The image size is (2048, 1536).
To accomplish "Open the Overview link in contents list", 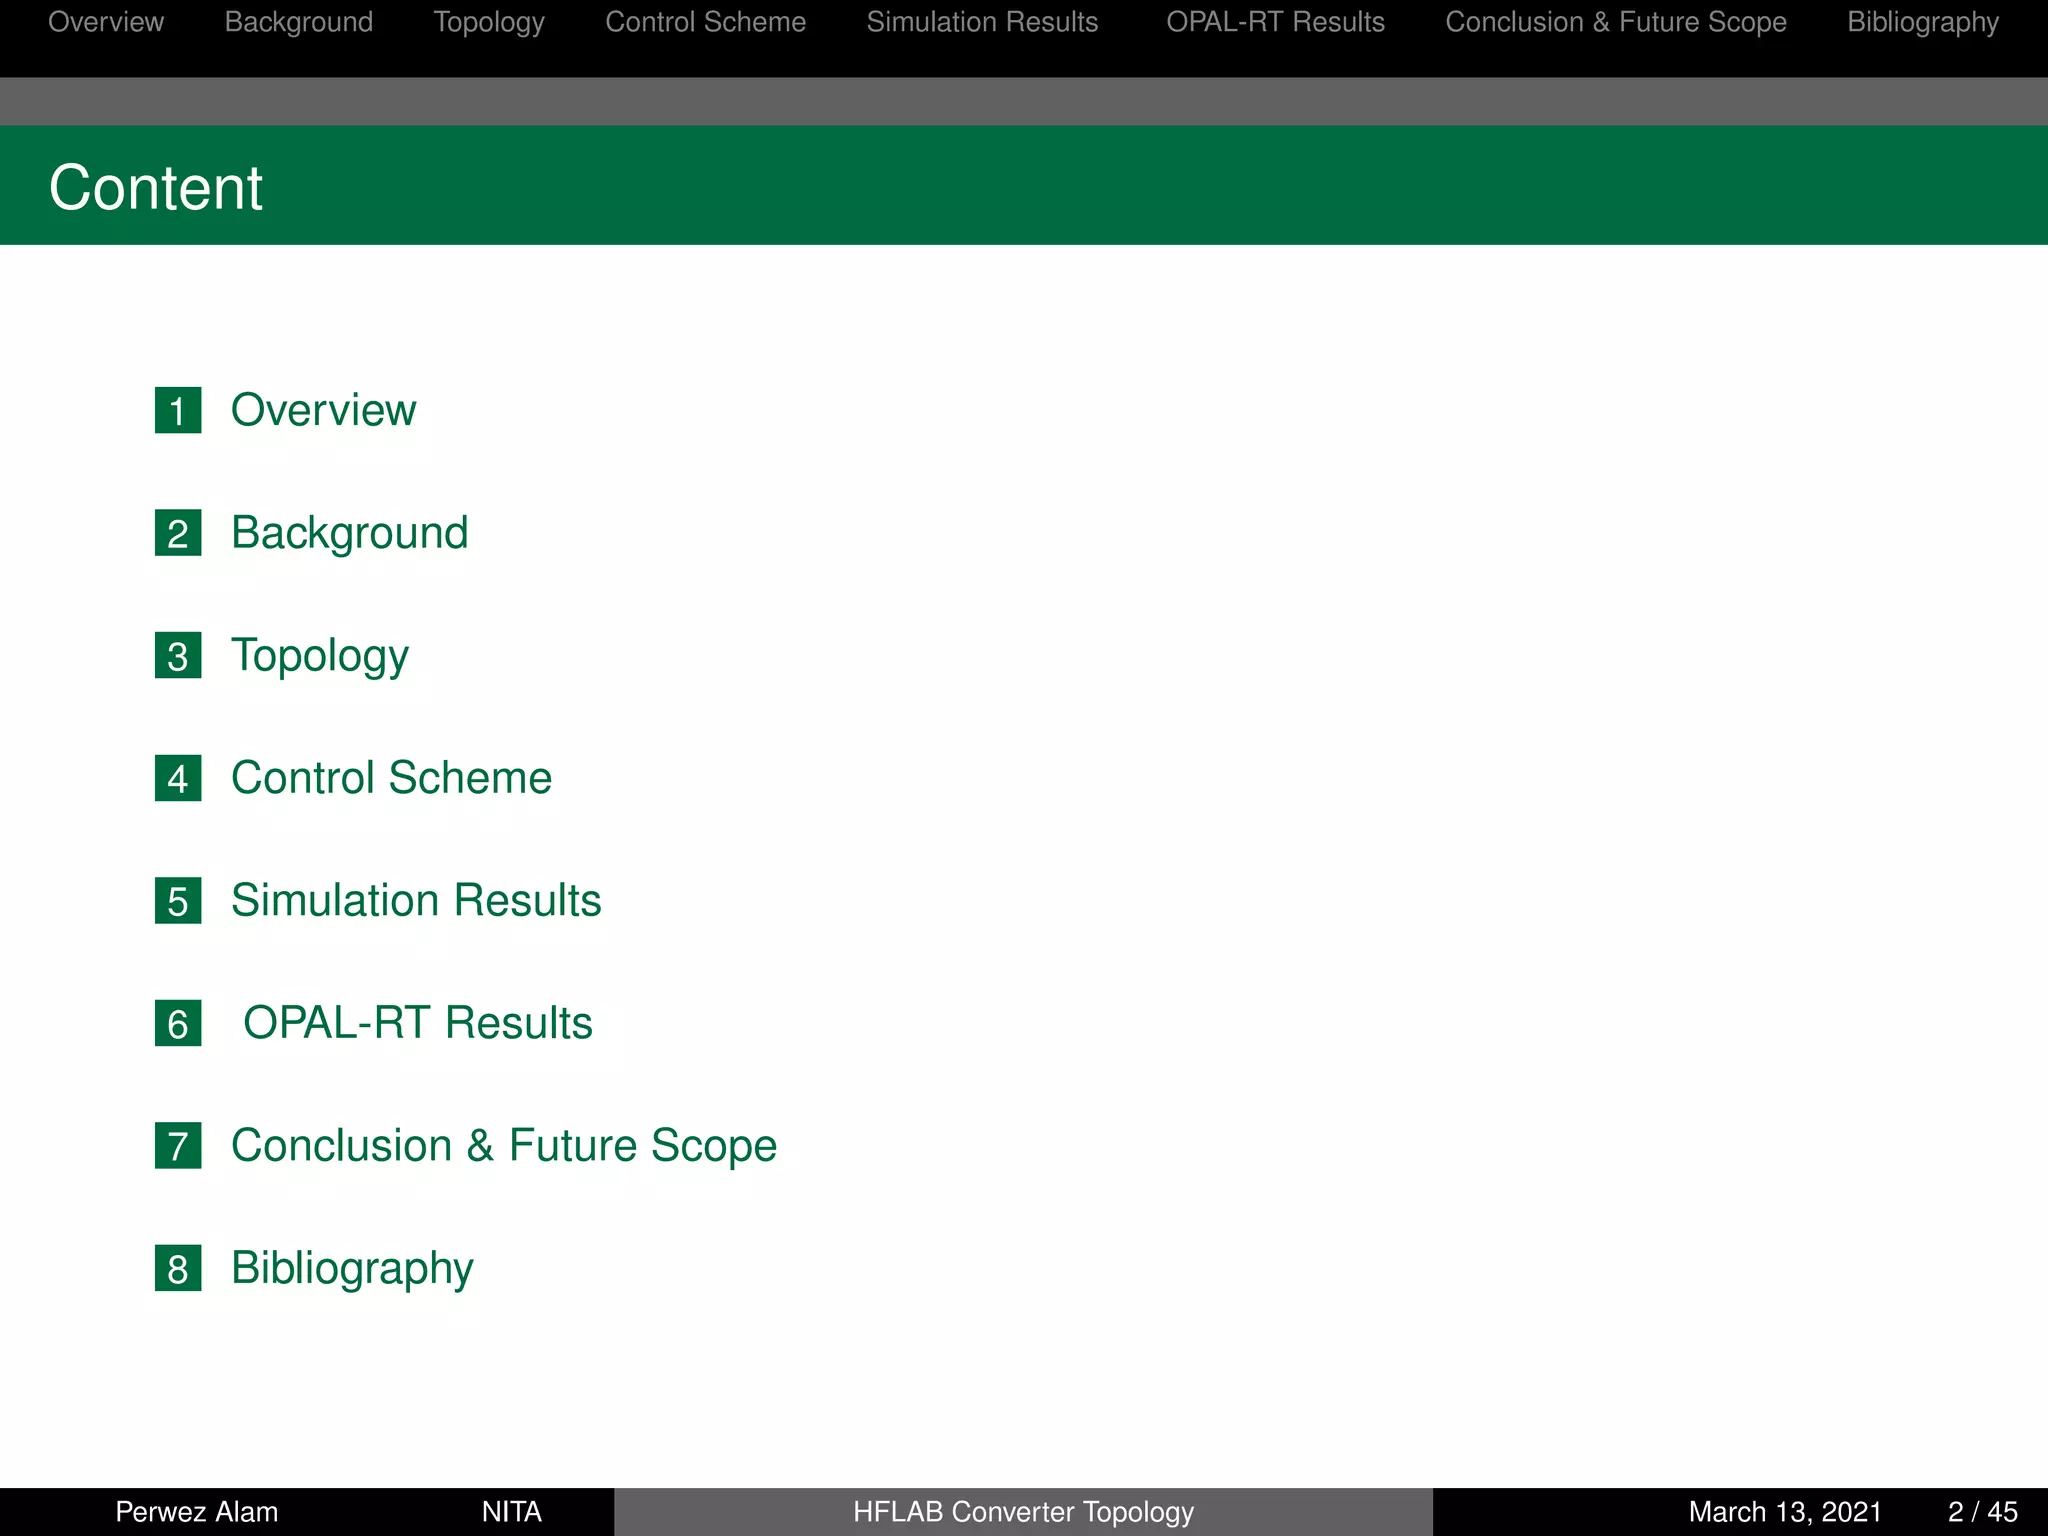I will (x=323, y=410).
